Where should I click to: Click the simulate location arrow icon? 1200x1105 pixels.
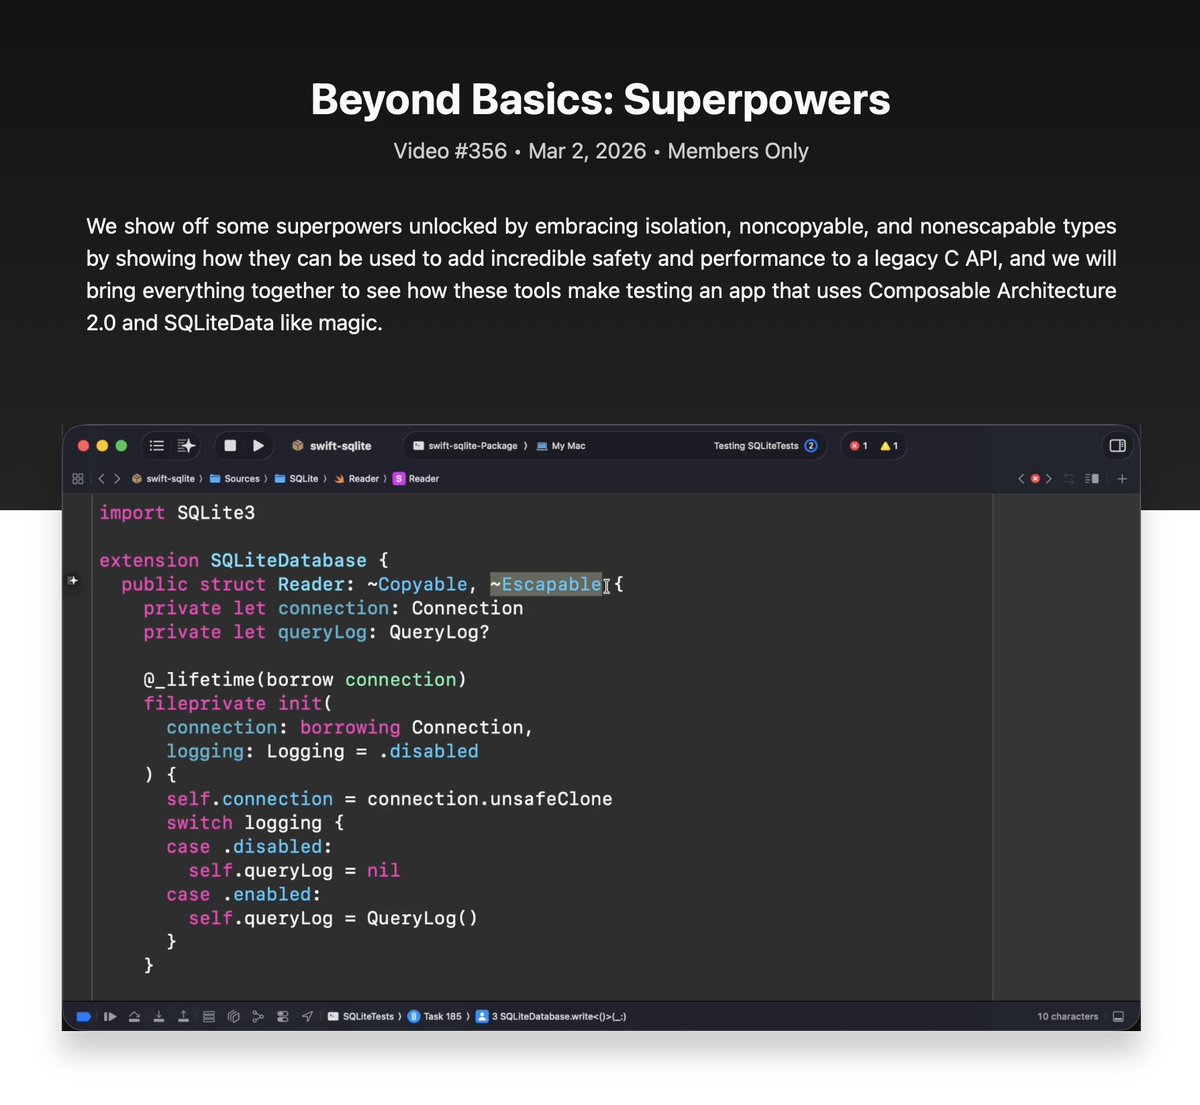point(307,1017)
